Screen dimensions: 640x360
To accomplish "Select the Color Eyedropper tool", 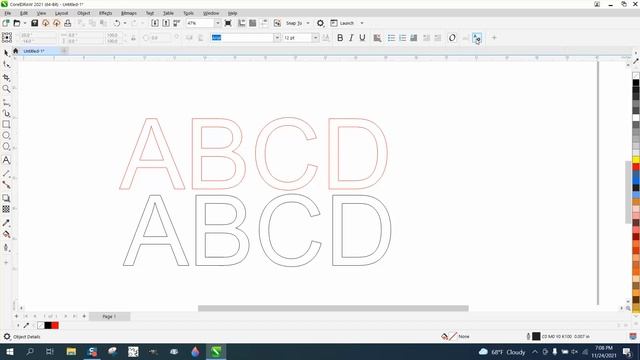I will pos(6,223).
